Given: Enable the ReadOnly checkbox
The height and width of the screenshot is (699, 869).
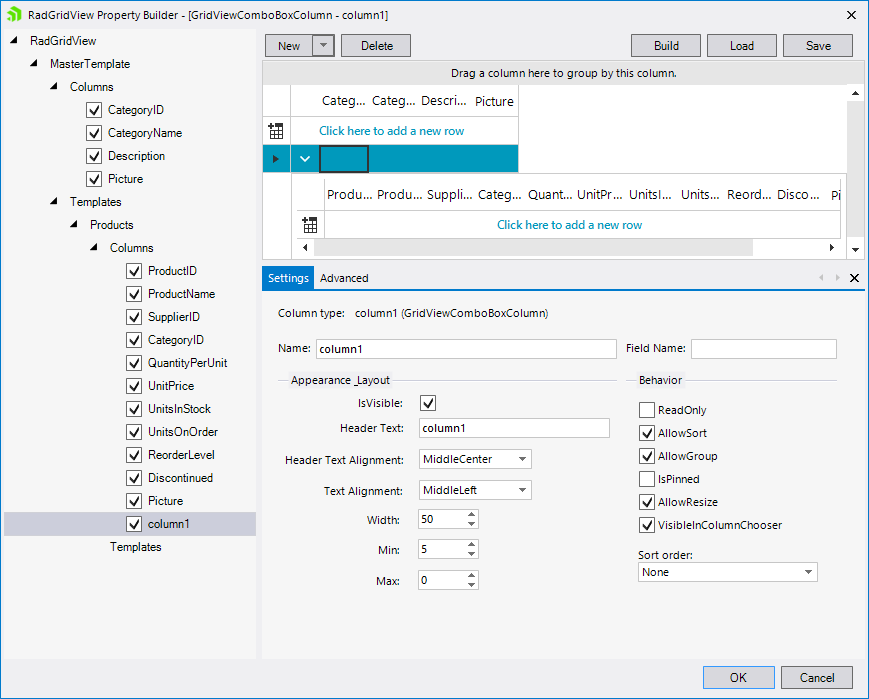Looking at the screenshot, I should pyautogui.click(x=647, y=410).
